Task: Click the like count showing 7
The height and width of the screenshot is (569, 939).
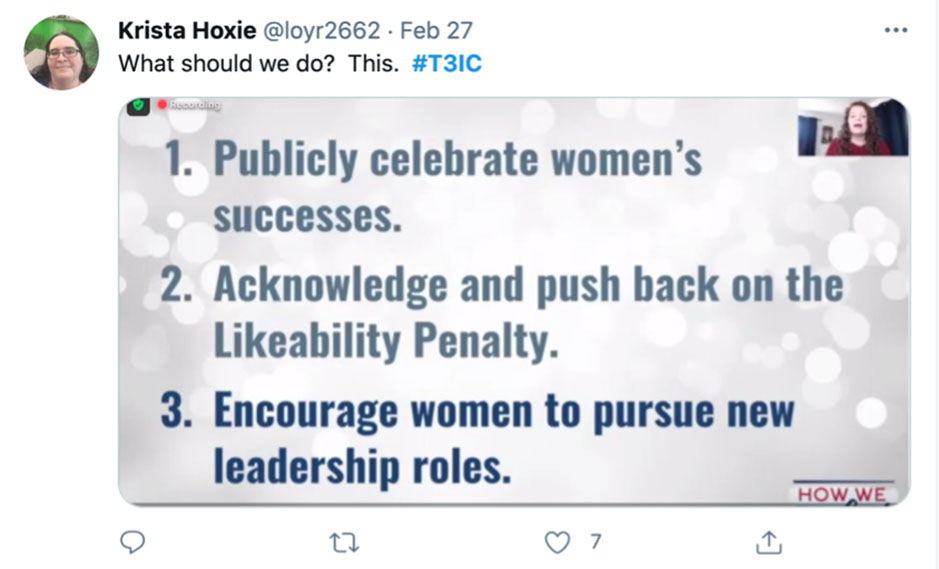Action: (x=595, y=542)
